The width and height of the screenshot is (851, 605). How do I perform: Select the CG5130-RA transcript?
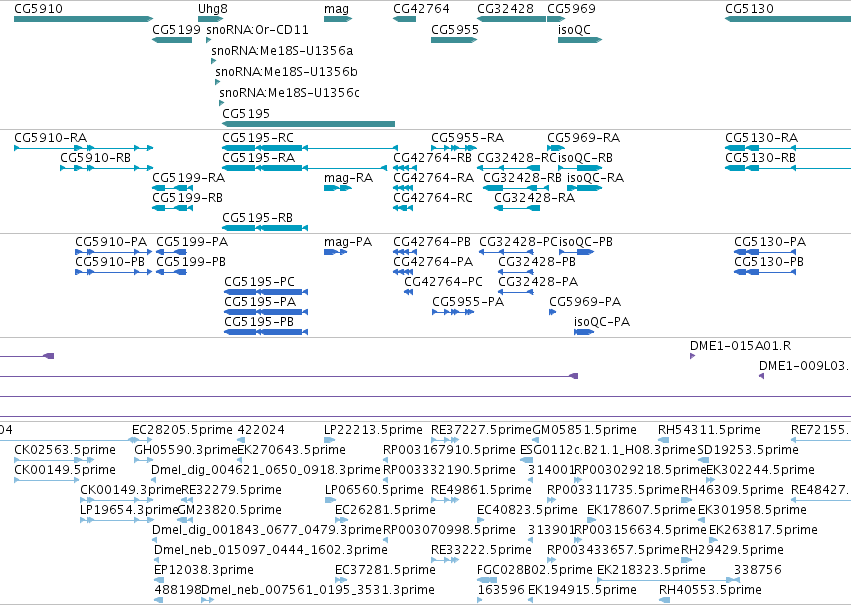coord(788,148)
